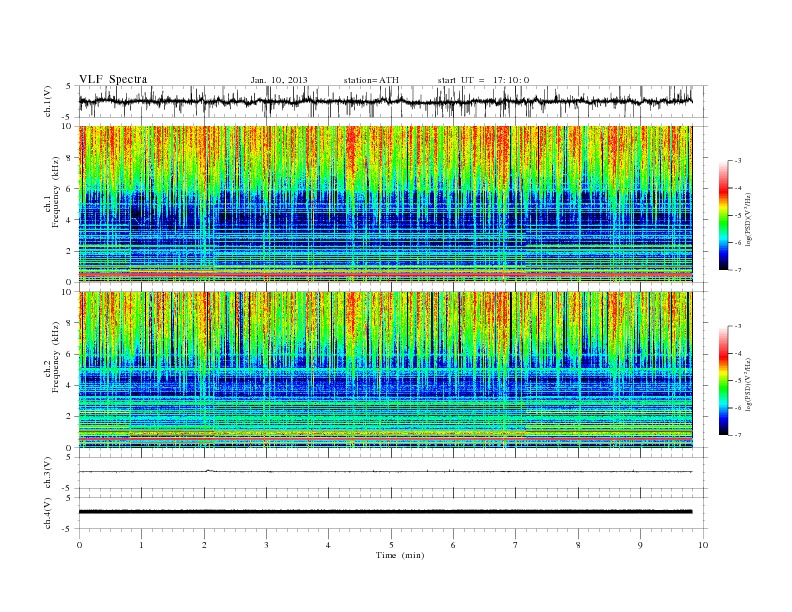792x612 pixels.
Task: Click the bottom time axis tick label "10"
Action: (703, 545)
